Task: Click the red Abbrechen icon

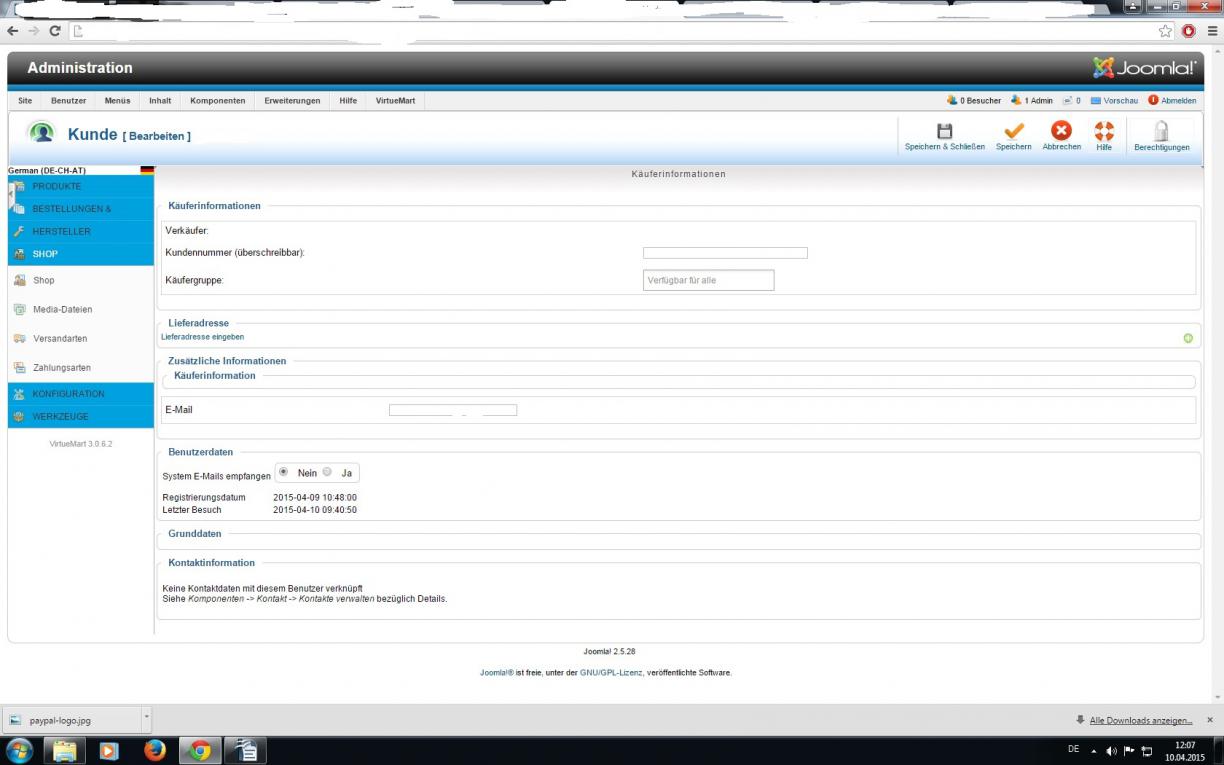Action: tap(1061, 132)
